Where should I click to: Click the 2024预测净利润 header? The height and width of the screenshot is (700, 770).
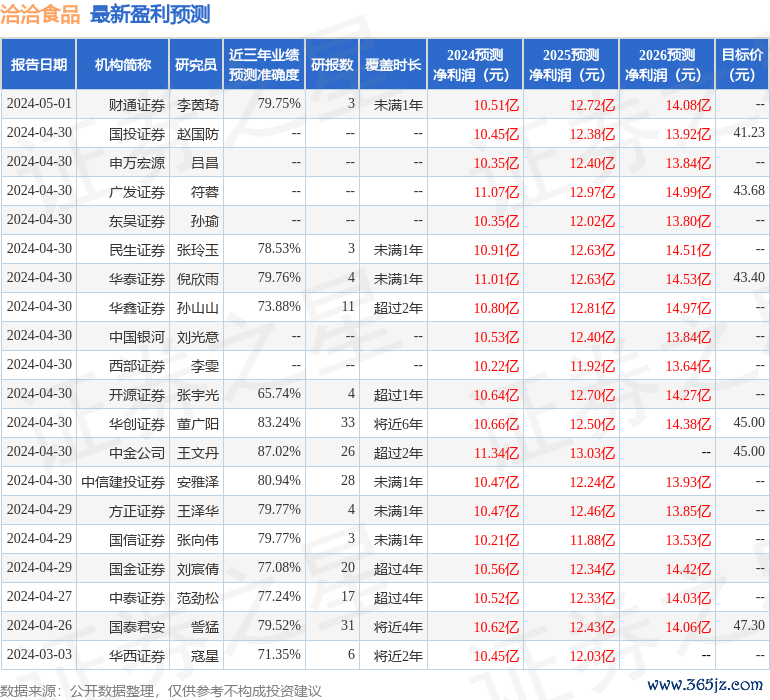(475, 64)
